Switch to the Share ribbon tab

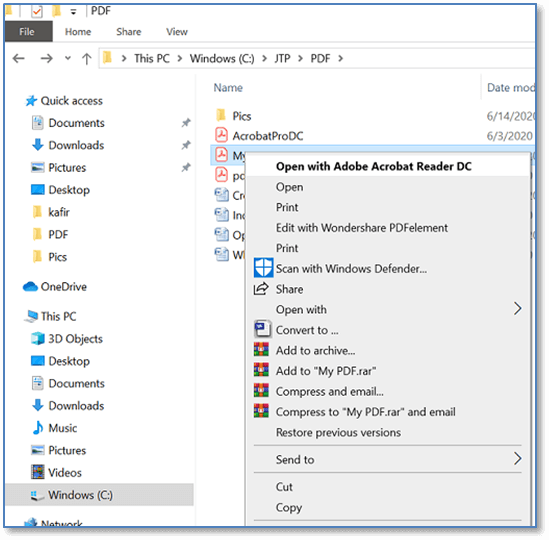(128, 32)
